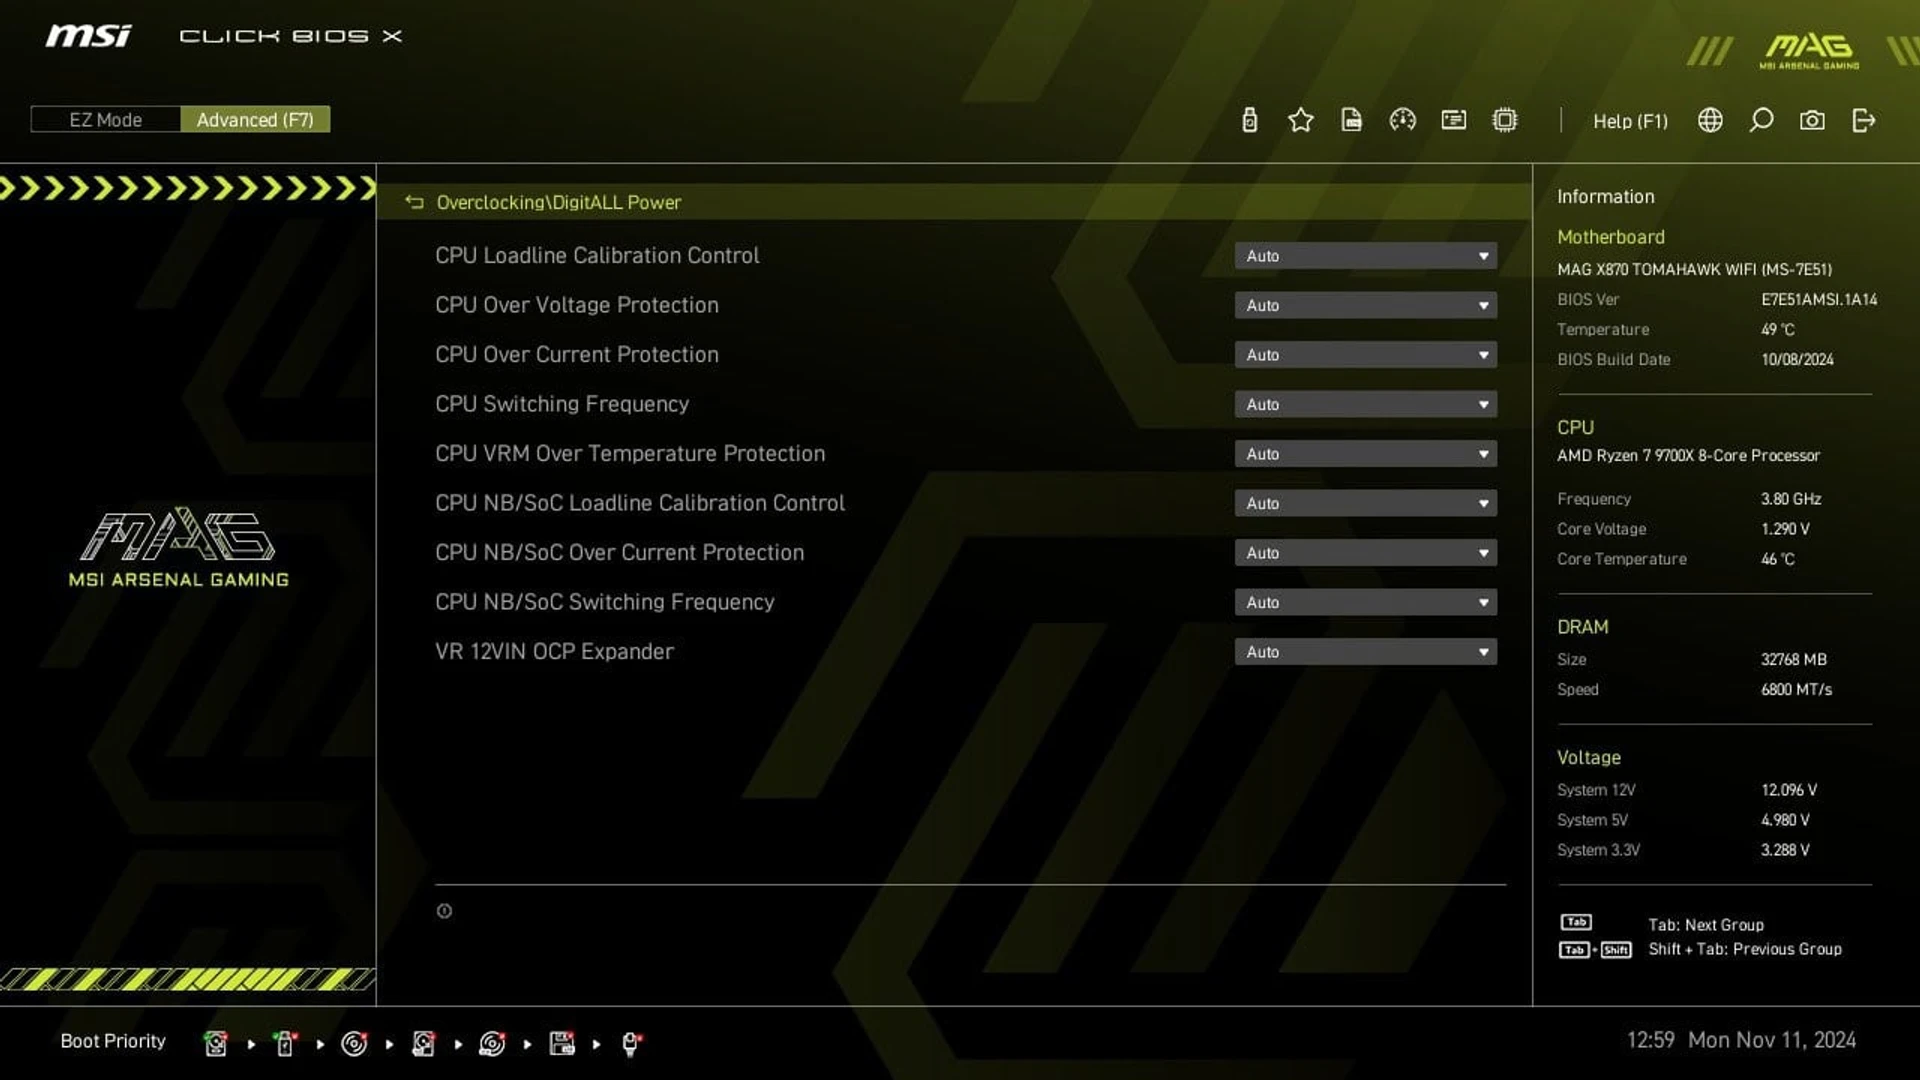This screenshot has height=1080, width=1920.
Task: Click the clock showing 12:59 Mon Nov 11, 2024
Action: 1741,1040
